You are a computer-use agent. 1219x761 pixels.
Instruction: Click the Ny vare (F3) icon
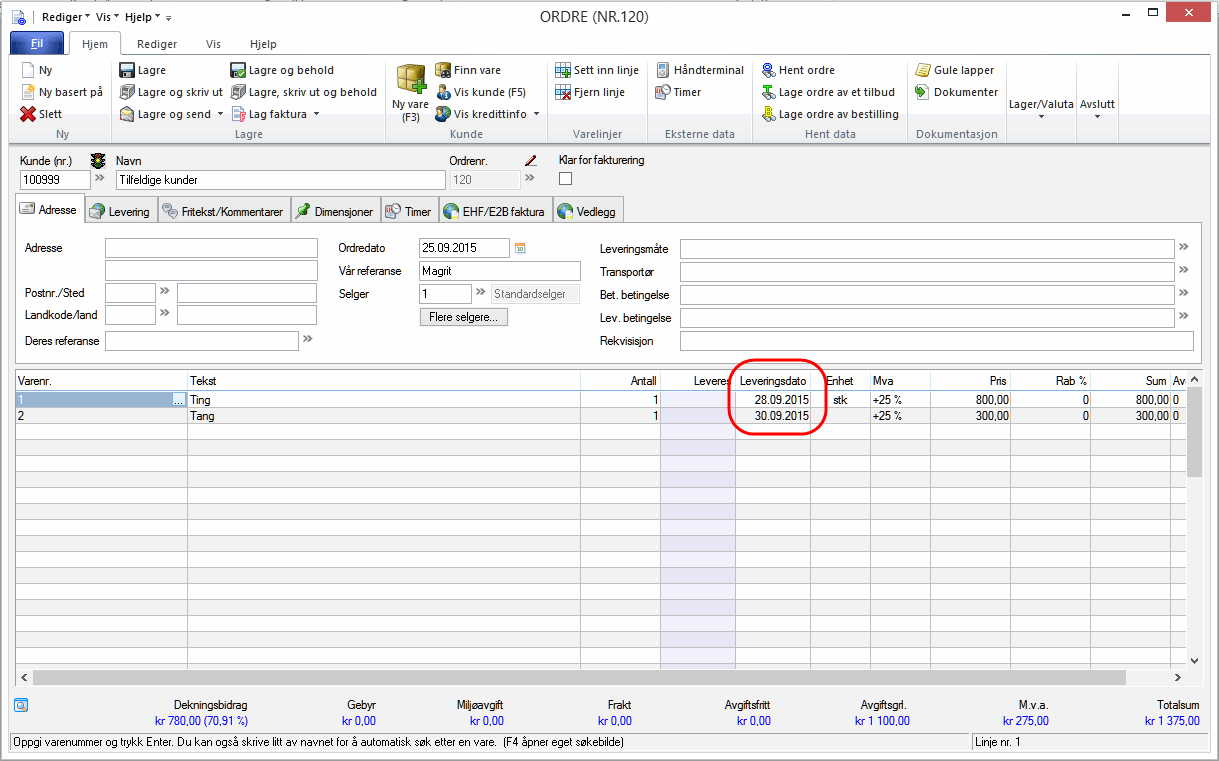point(410,80)
